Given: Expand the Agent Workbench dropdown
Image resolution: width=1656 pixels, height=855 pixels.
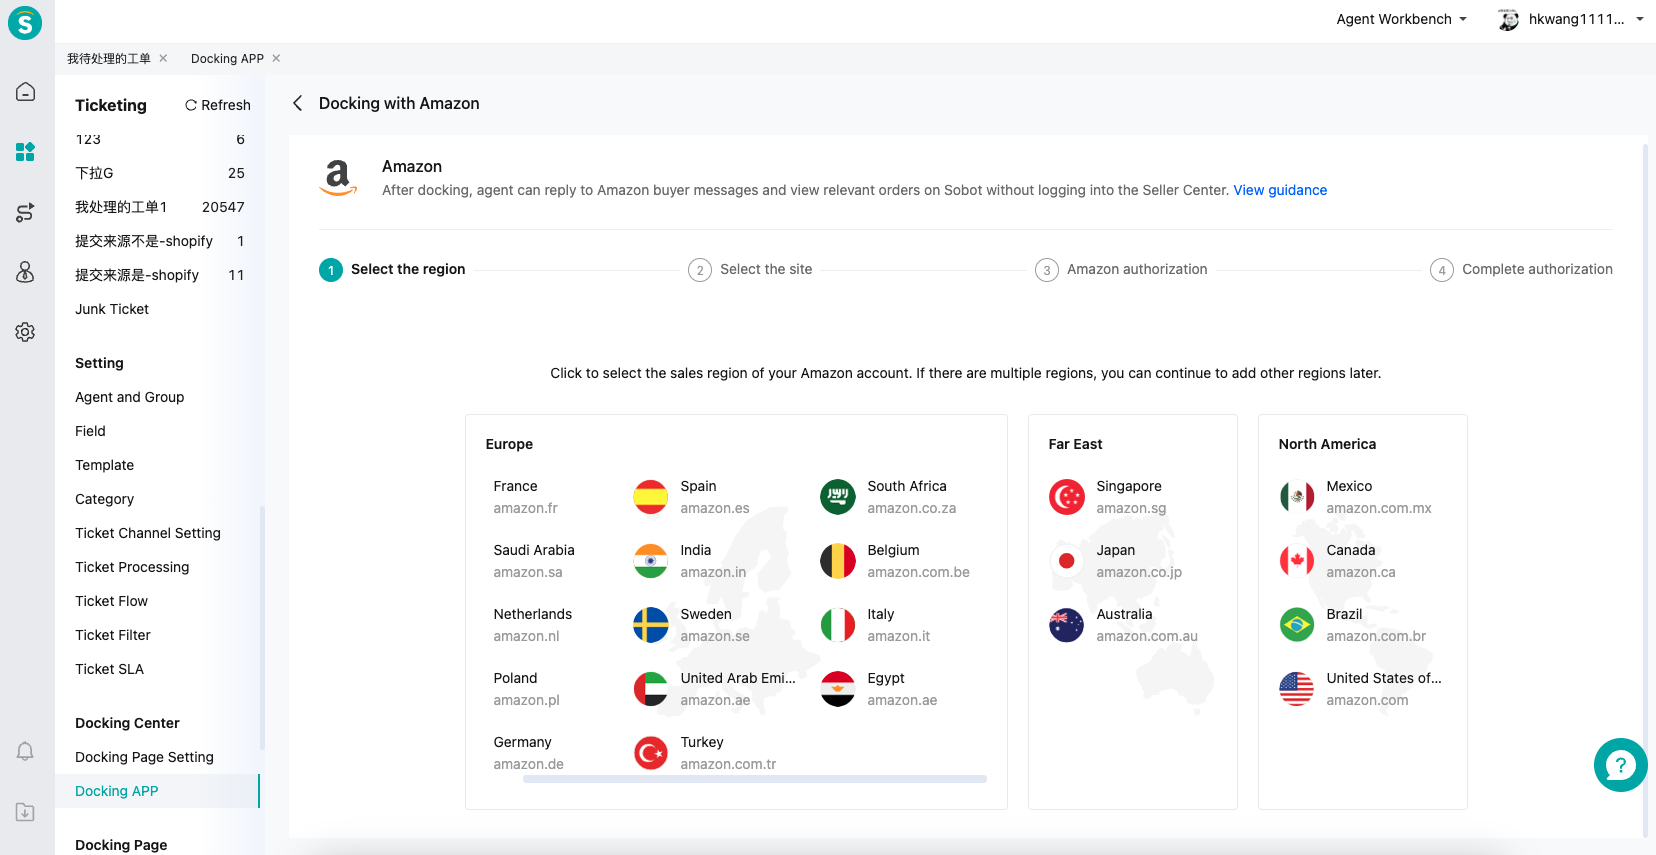Looking at the screenshot, I should 1401,19.
